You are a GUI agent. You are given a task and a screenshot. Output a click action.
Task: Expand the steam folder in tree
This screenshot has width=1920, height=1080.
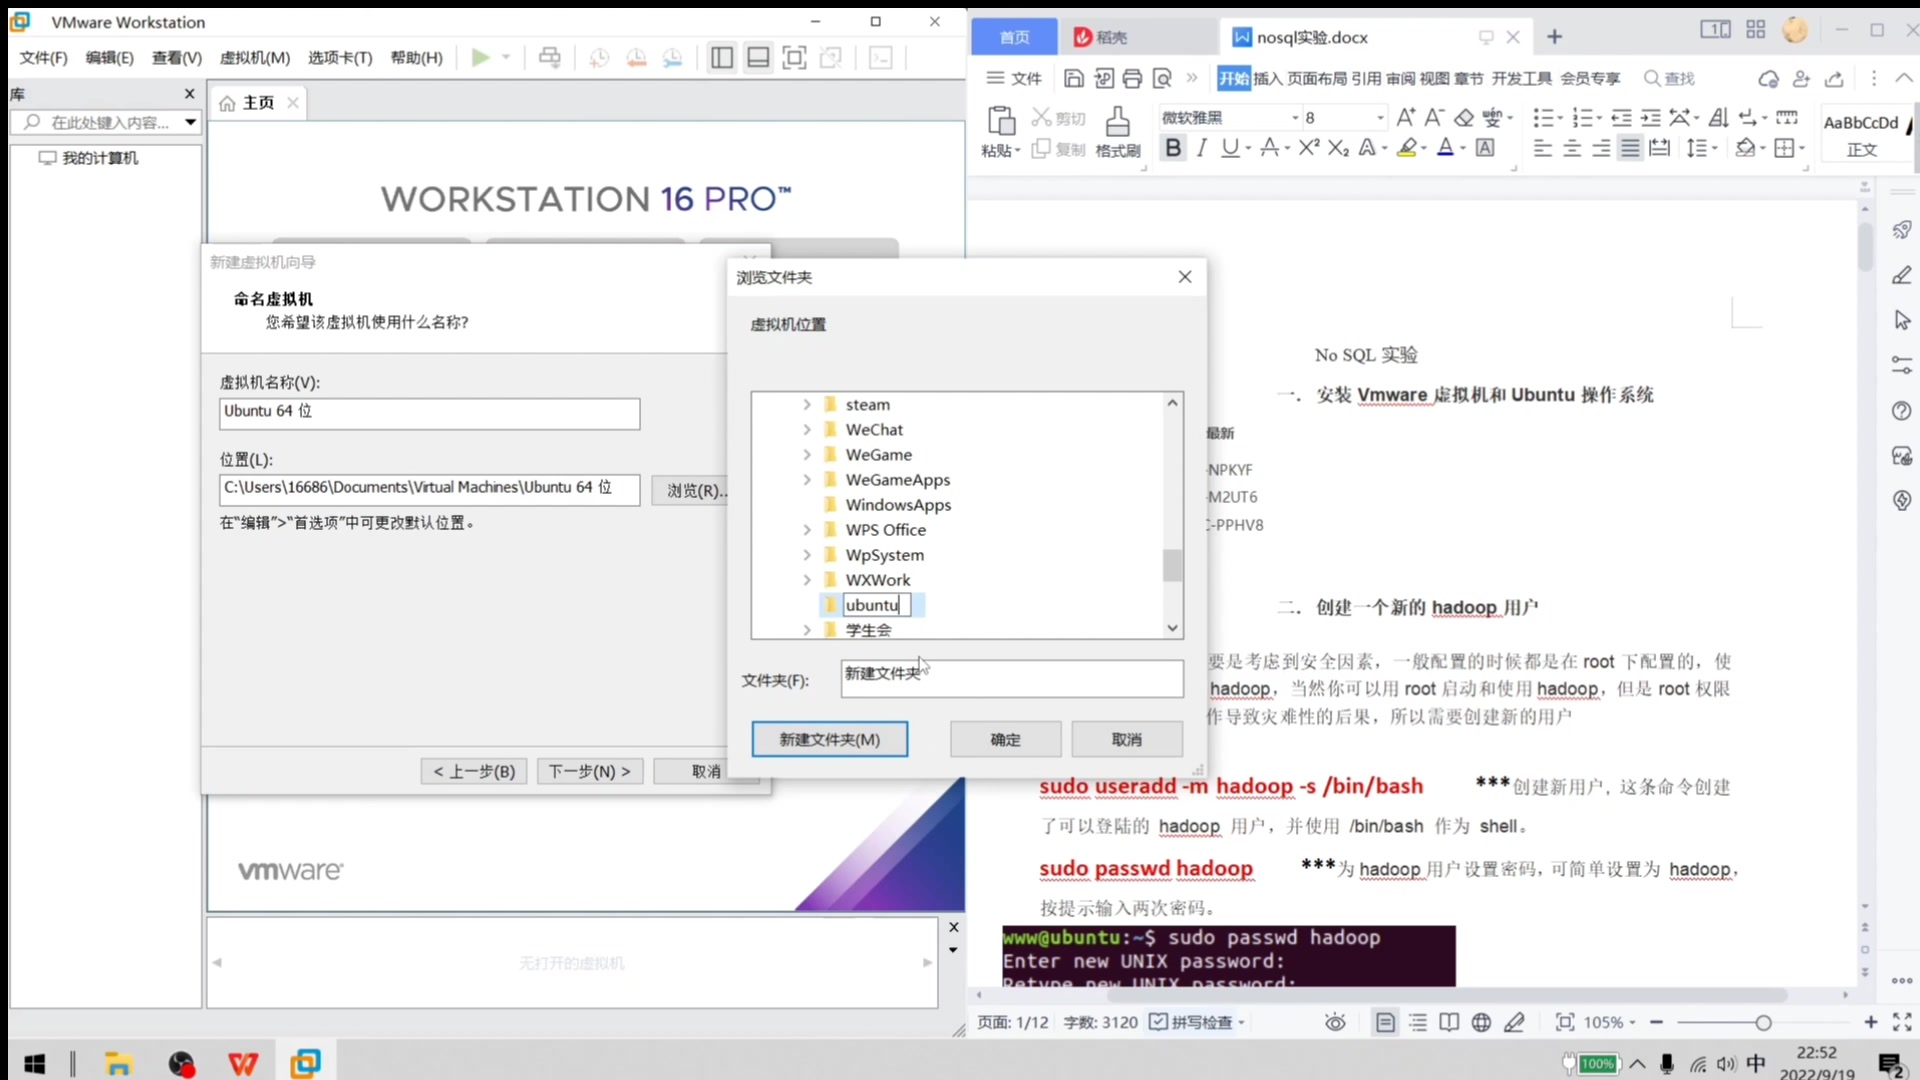807,405
